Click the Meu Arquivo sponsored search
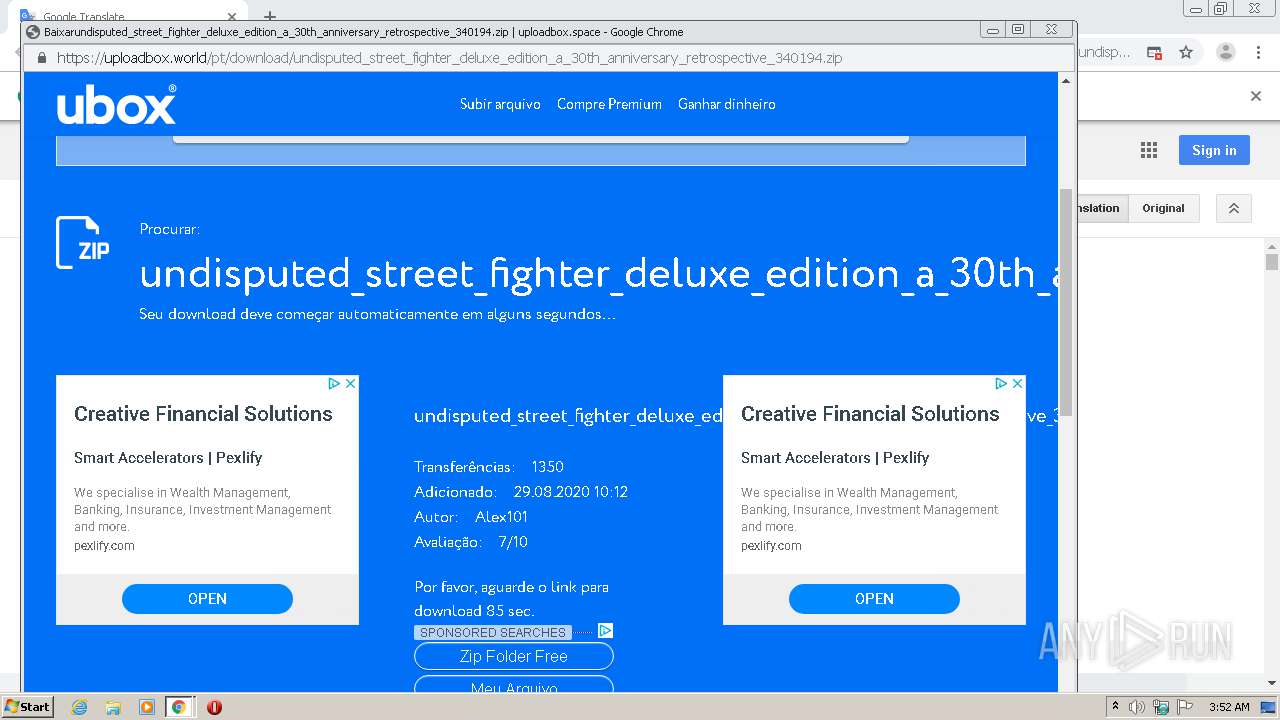The width and height of the screenshot is (1280, 720). 514,686
